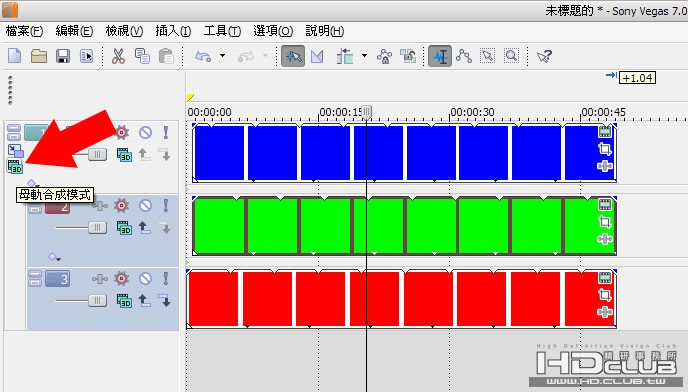Toggle Auto Ripple toolbar button

click(x=345, y=57)
